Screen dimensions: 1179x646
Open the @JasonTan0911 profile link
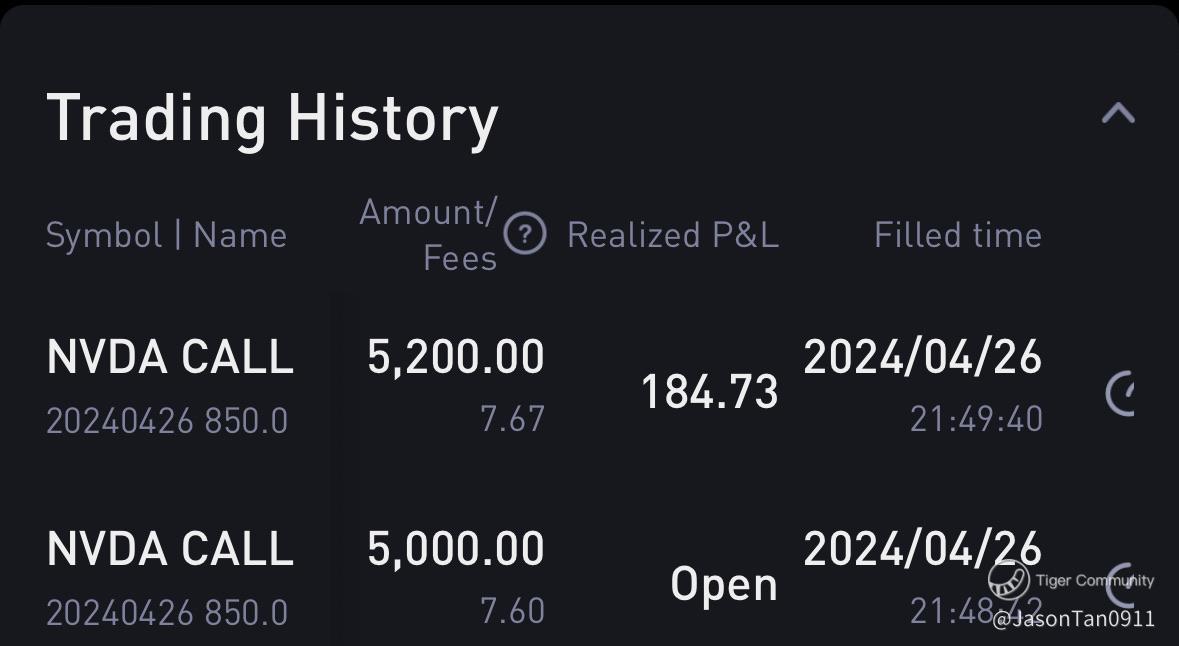[1073, 620]
